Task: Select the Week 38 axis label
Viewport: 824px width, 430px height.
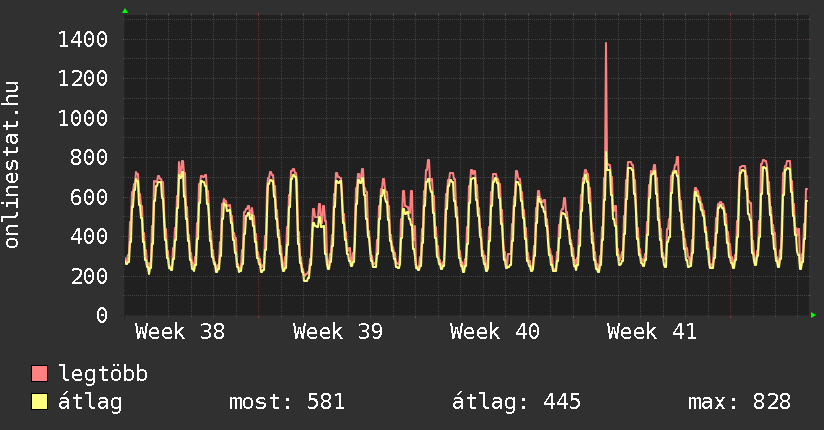Action: tap(180, 332)
